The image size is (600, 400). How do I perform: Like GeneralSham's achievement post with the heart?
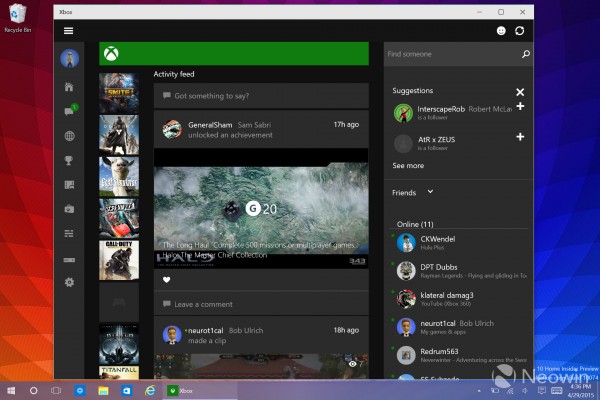click(166, 280)
